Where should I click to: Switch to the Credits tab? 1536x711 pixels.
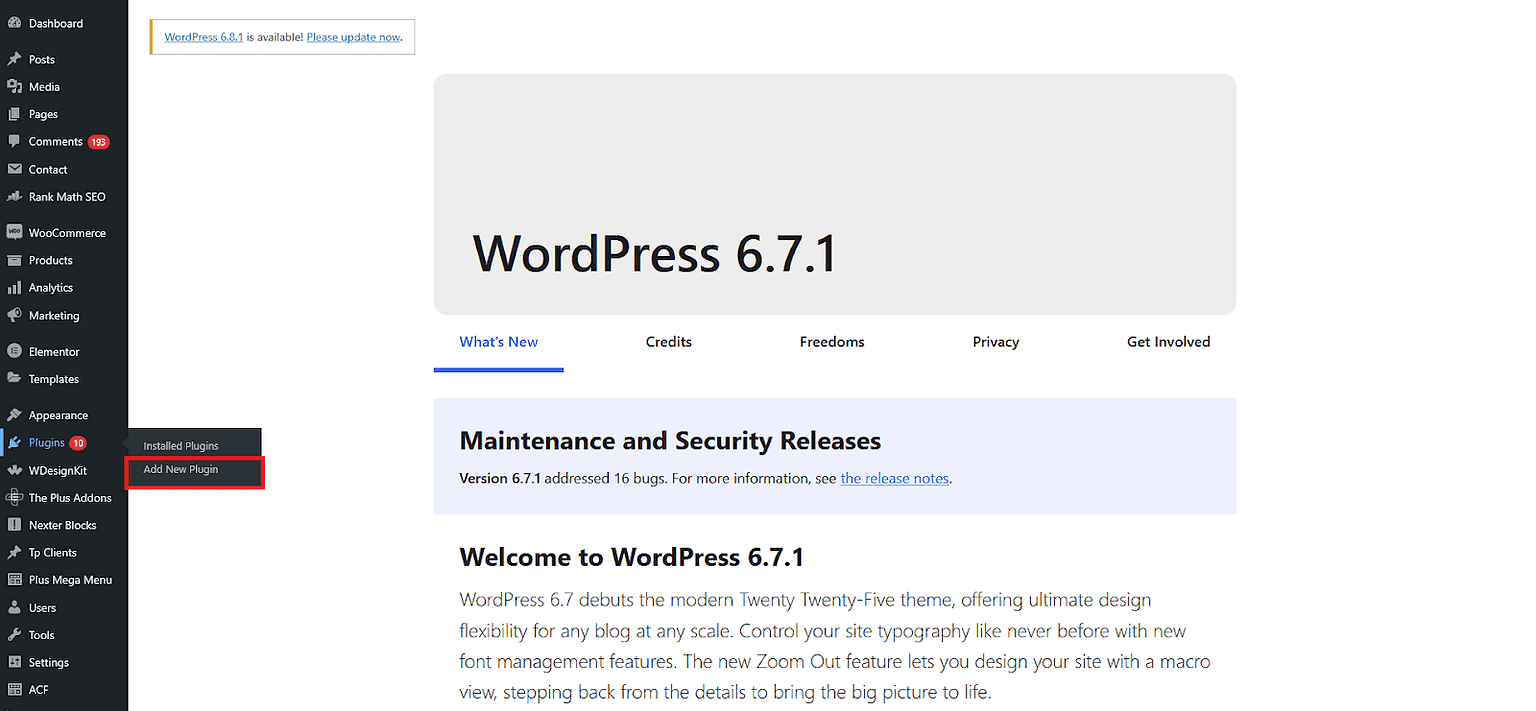click(668, 341)
